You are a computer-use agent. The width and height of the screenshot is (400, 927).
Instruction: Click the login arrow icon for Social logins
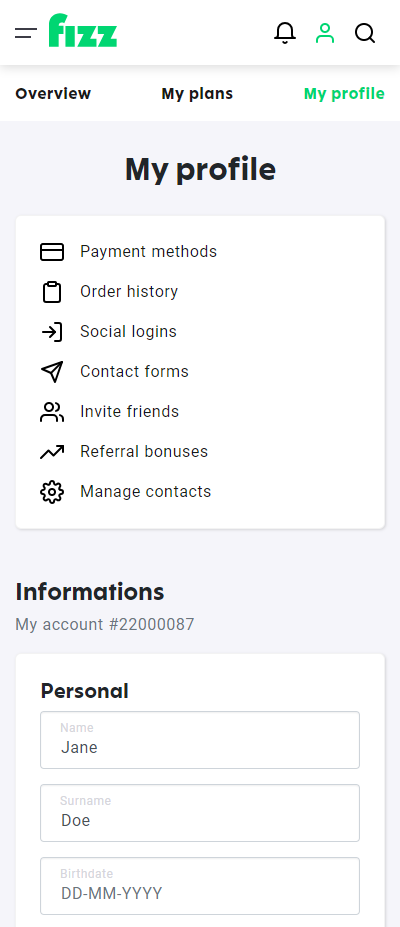52,332
